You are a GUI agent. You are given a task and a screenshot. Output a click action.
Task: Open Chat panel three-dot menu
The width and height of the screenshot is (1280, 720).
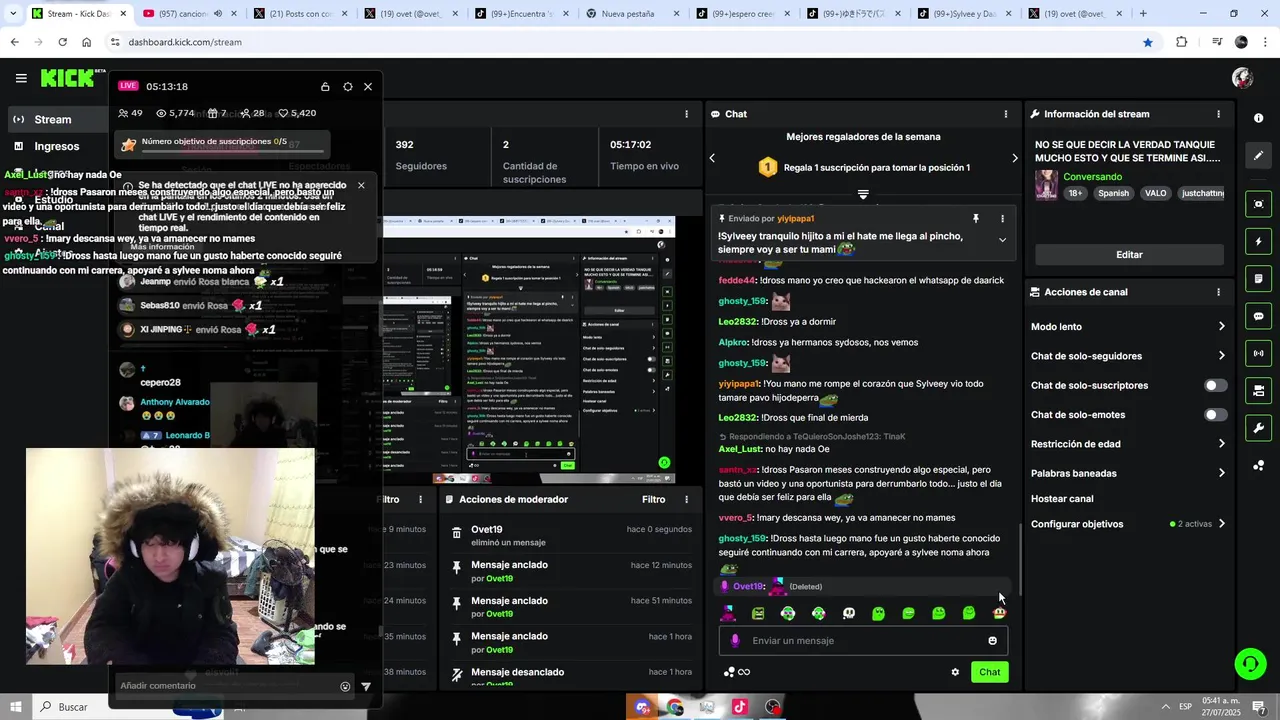(1005, 114)
